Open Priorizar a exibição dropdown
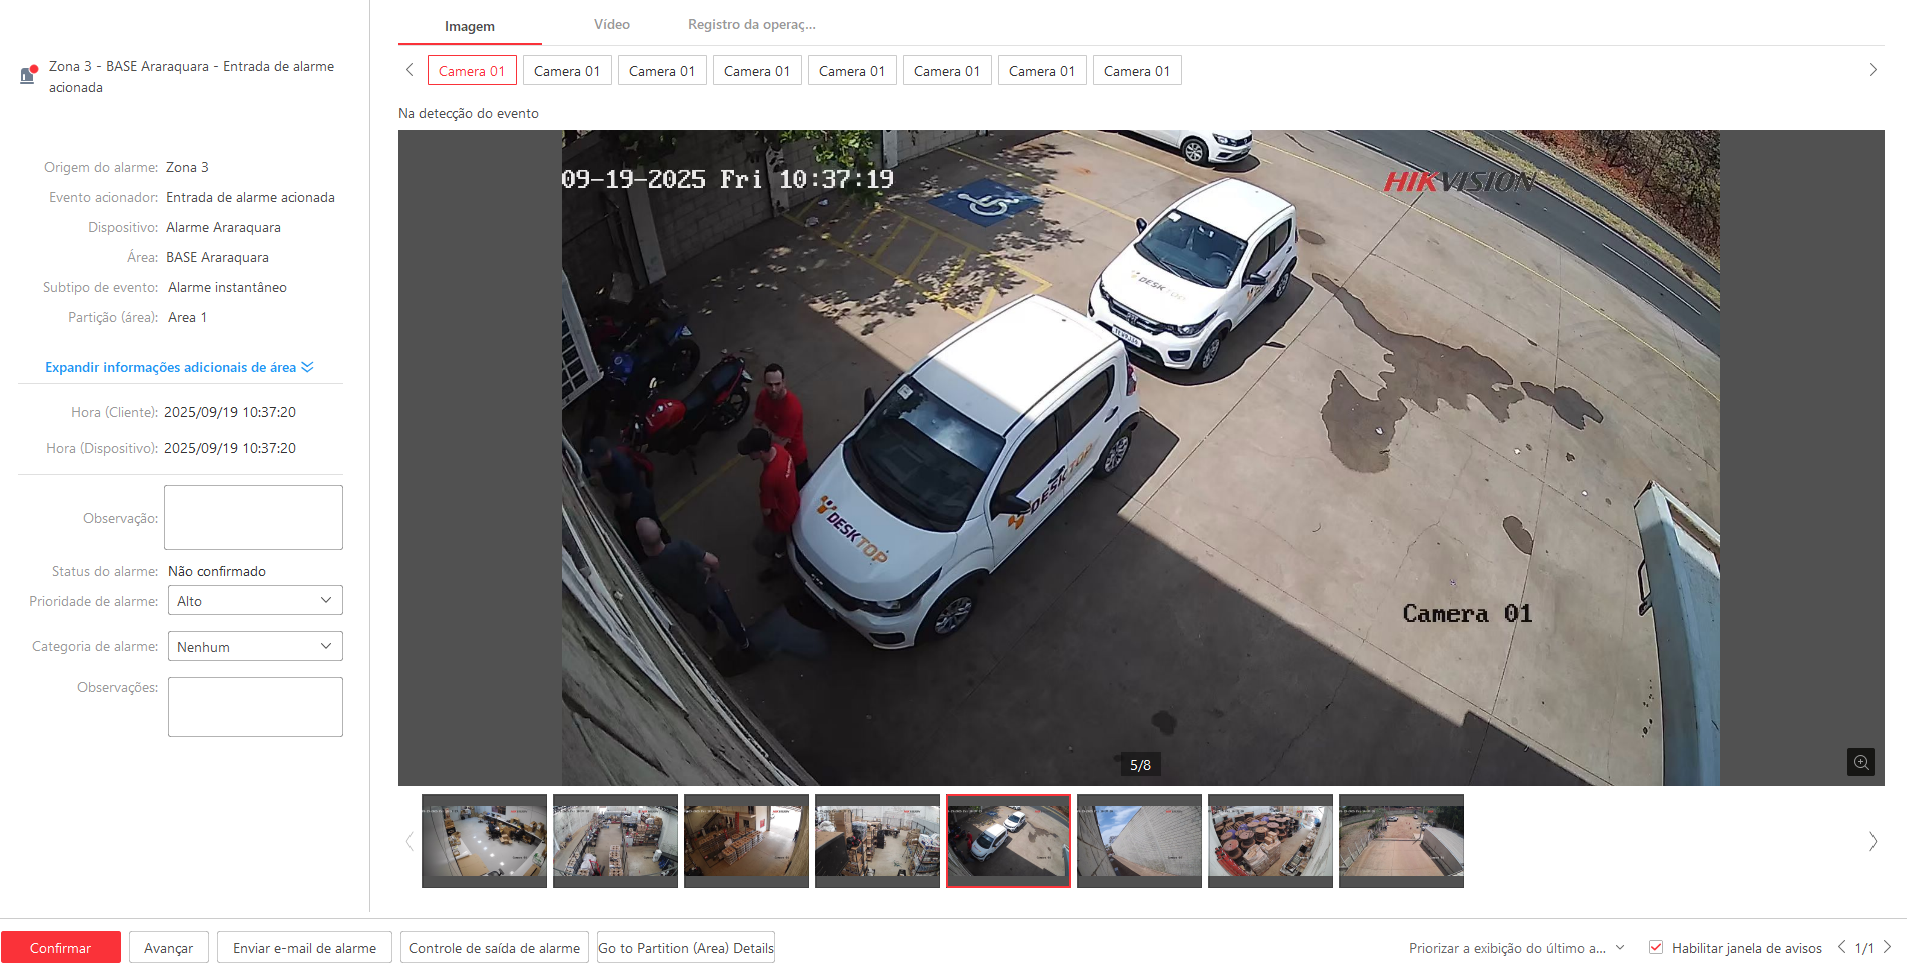Viewport: 1907px width, 975px height. tap(1516, 948)
